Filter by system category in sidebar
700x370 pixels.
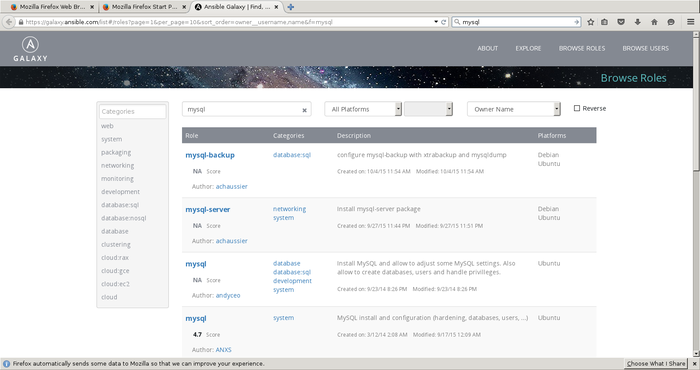pyautogui.click(x=111, y=139)
